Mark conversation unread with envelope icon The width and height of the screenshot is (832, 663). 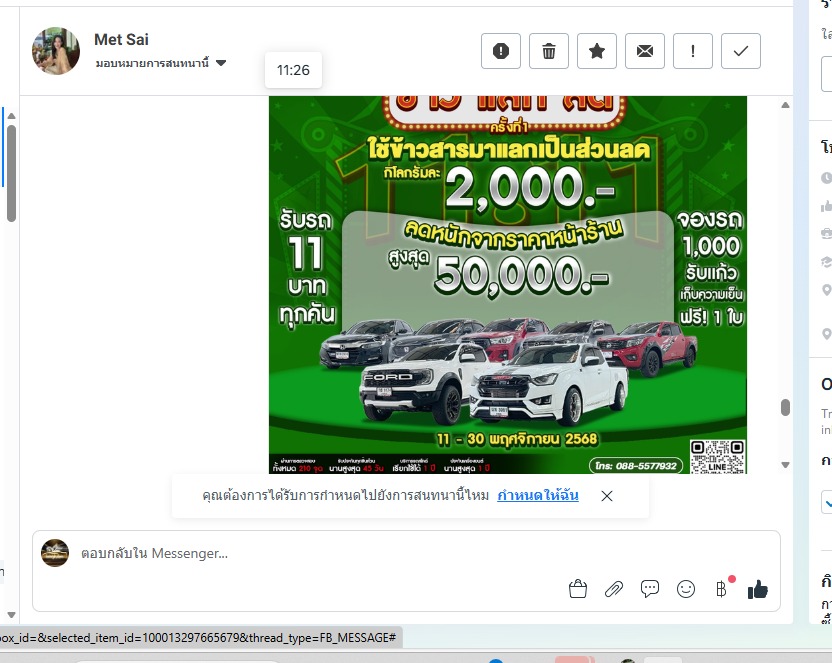(x=645, y=51)
